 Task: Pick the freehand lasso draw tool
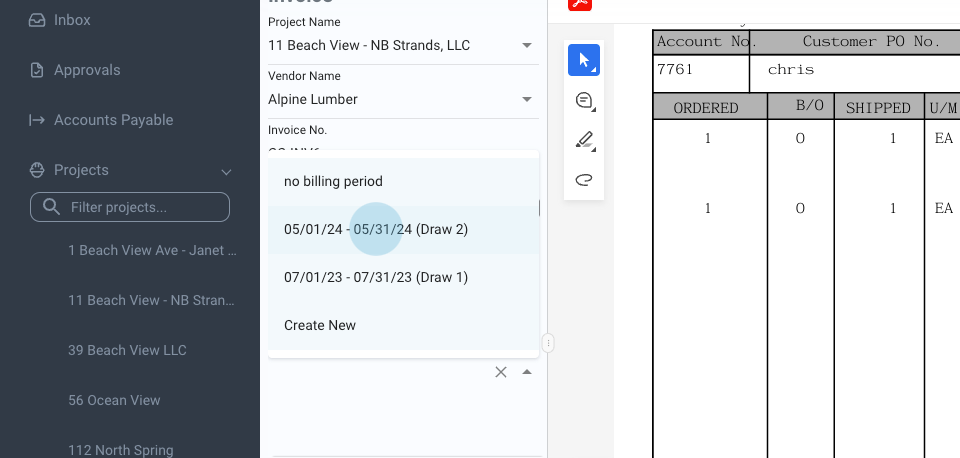584,180
